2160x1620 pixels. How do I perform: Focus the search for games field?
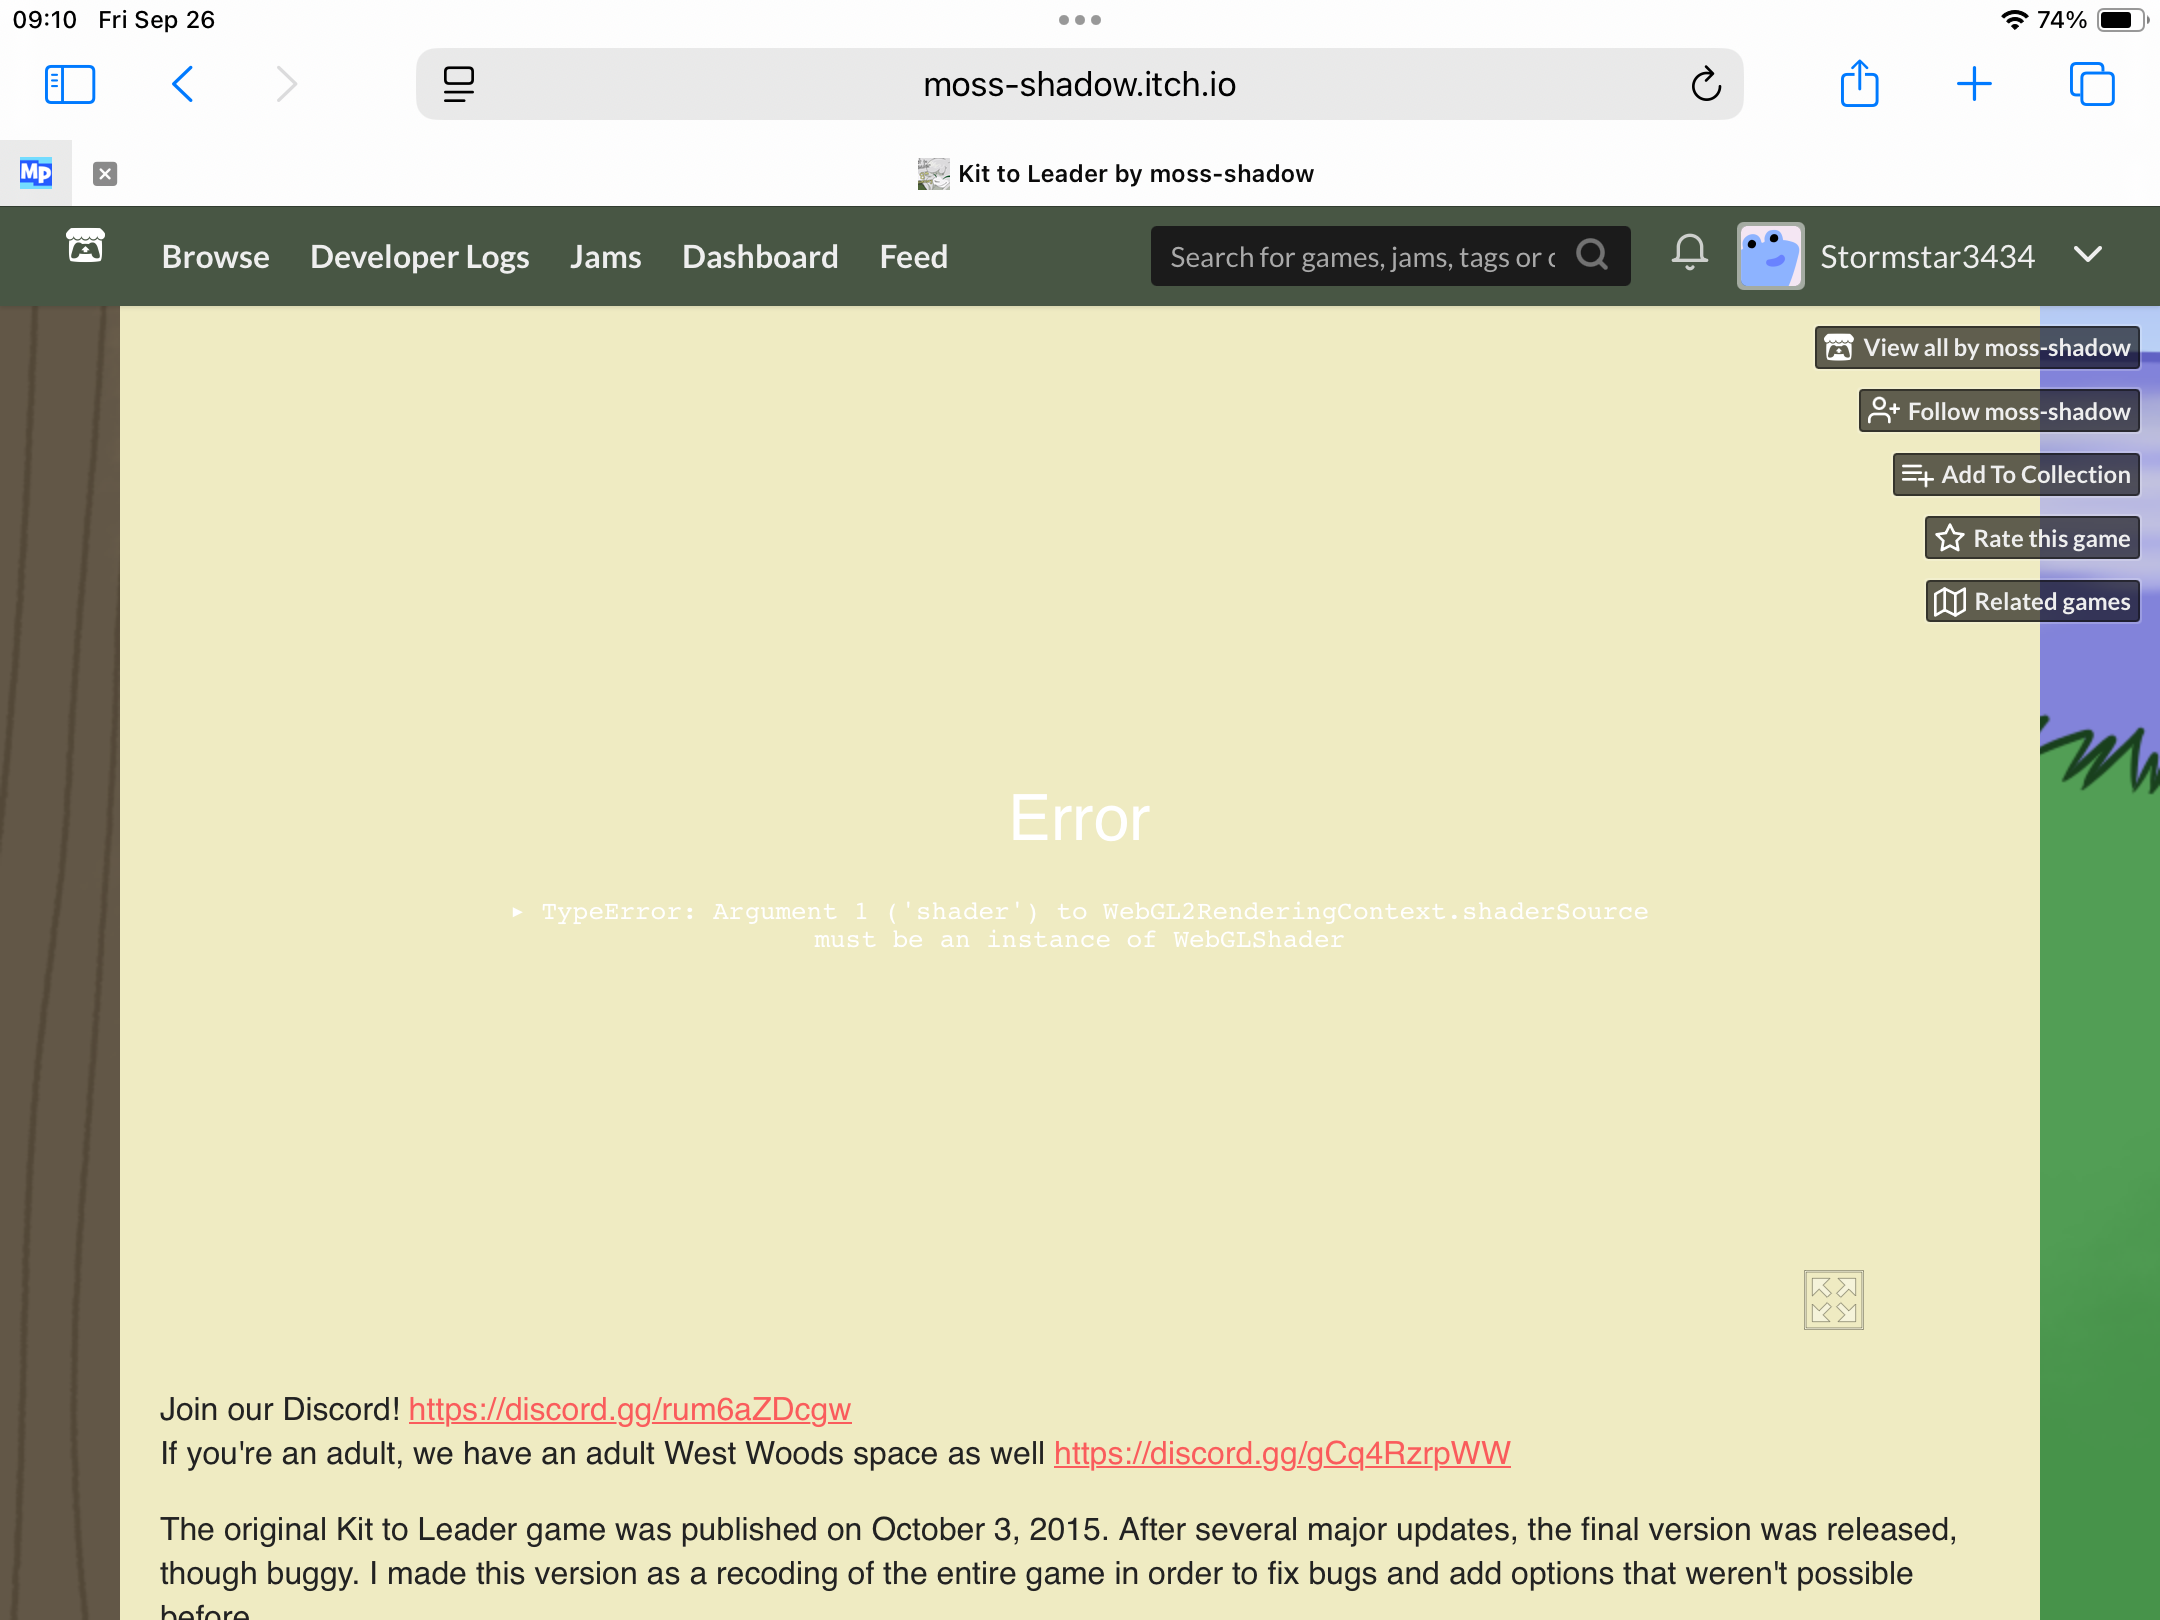1364,257
